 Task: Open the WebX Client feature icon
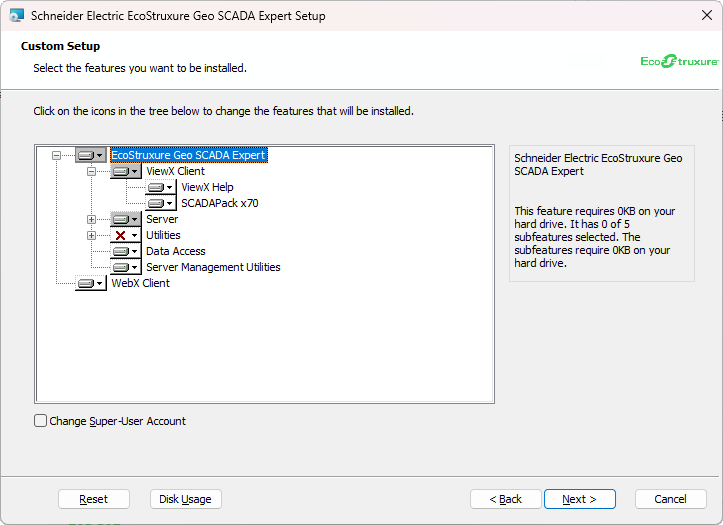pos(90,283)
